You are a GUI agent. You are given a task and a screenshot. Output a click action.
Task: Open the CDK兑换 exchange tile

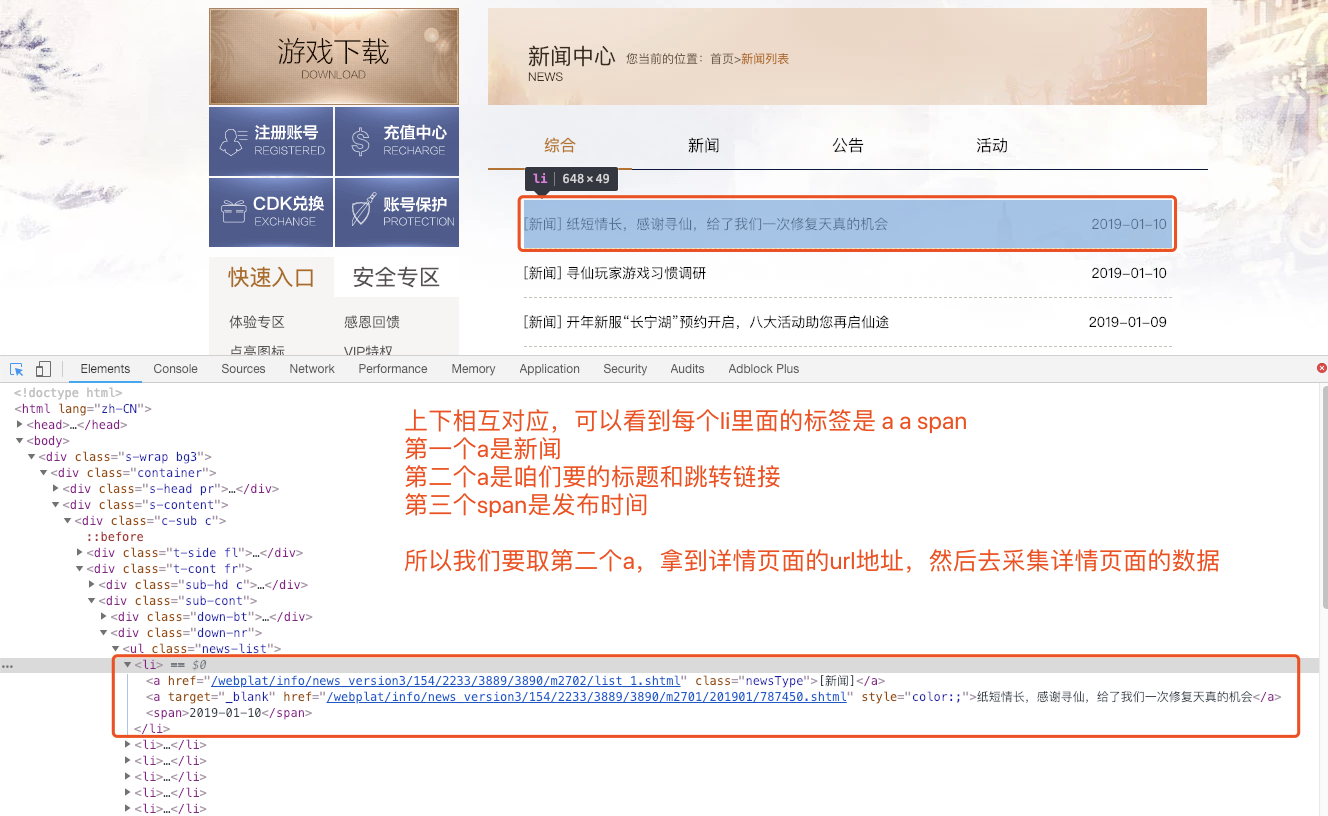tap(271, 212)
